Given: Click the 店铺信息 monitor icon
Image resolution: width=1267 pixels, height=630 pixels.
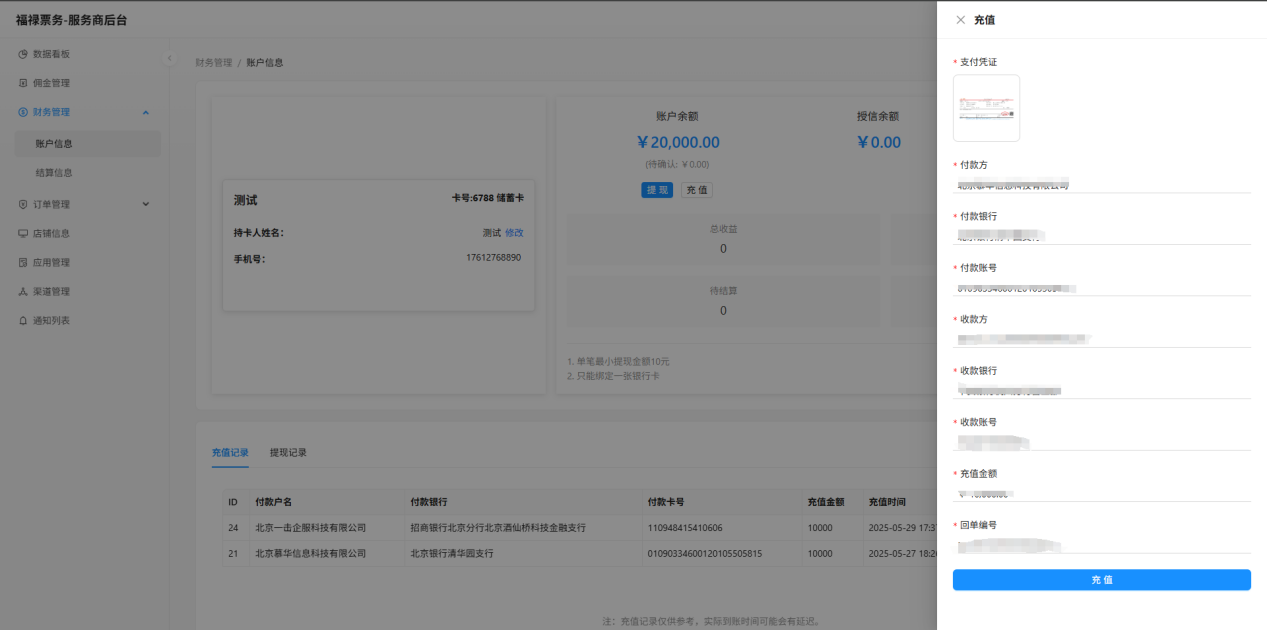Looking at the screenshot, I should click(x=23, y=233).
